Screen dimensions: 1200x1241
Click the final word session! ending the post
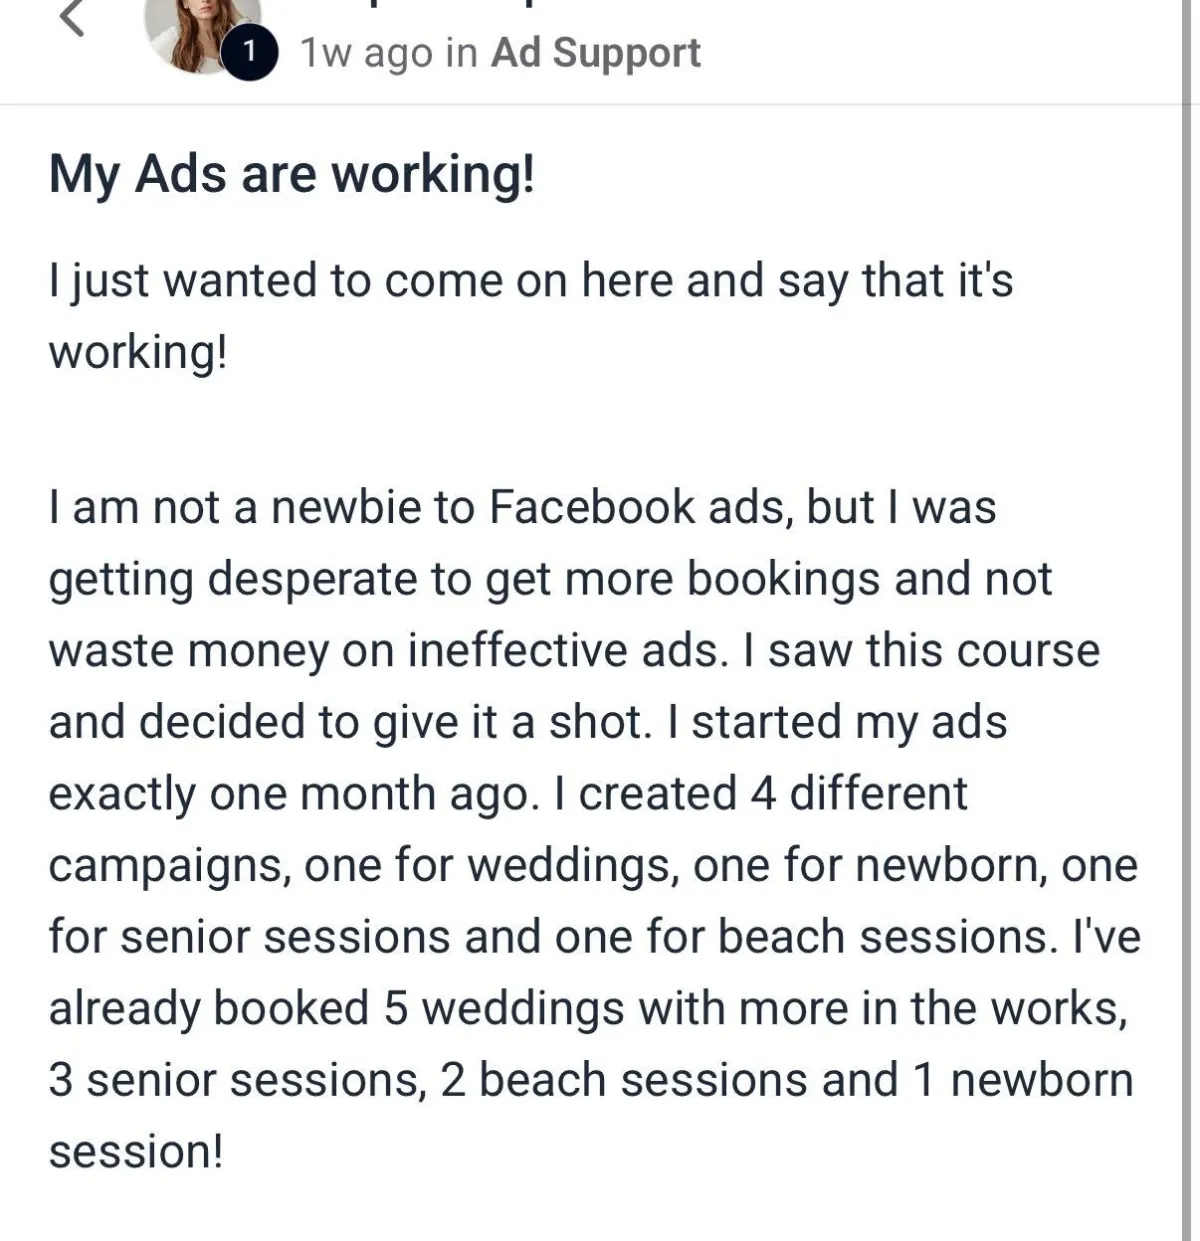136,1152
